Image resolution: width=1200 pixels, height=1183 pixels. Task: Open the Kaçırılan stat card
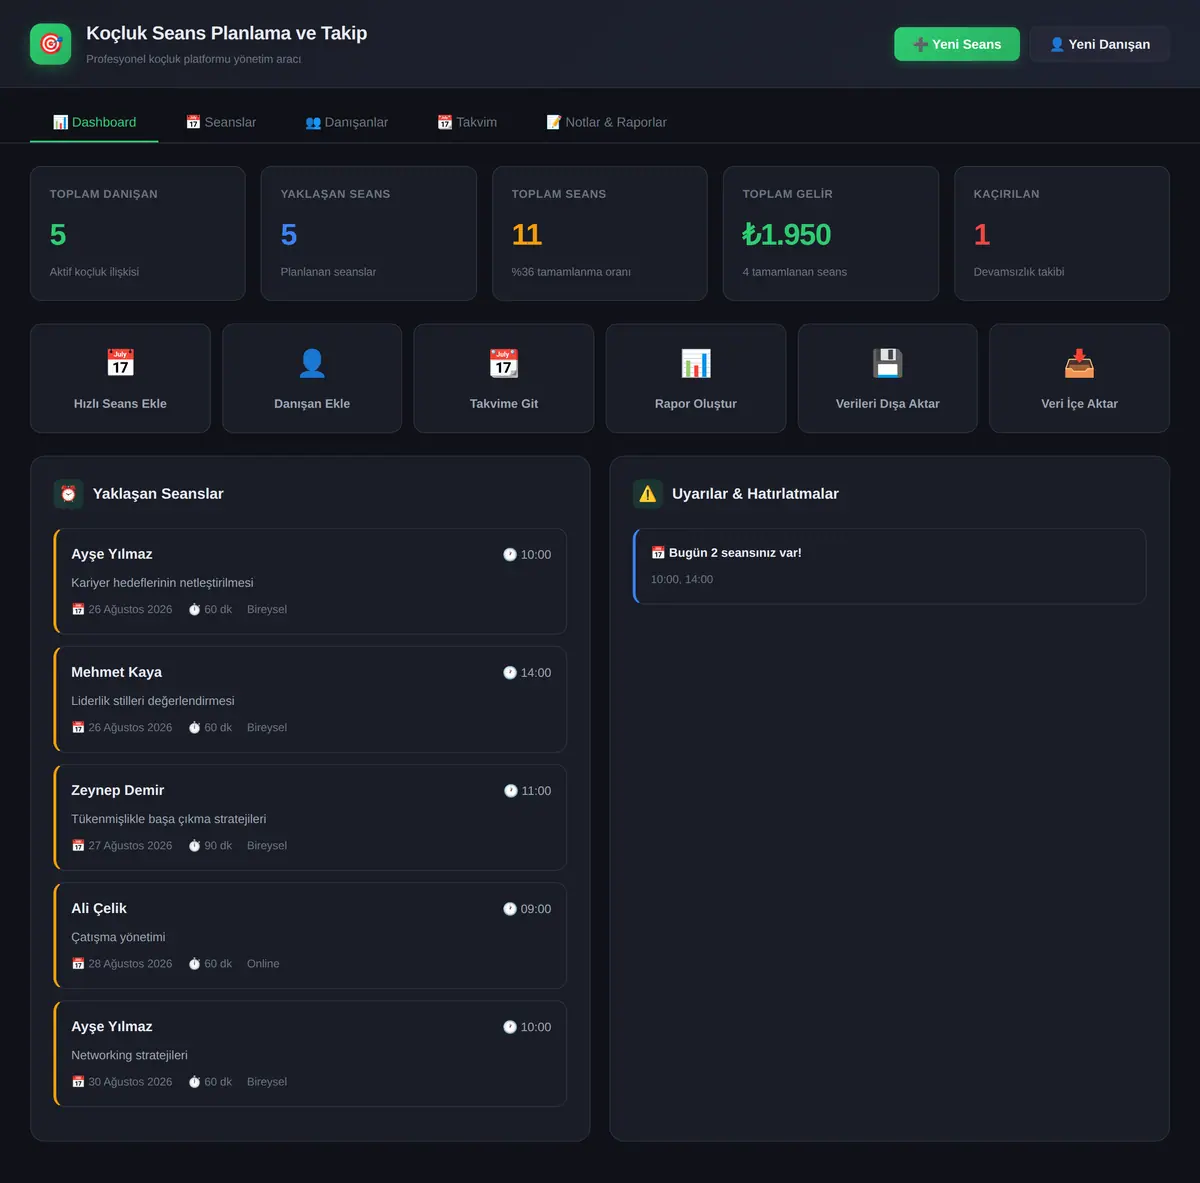click(1062, 233)
